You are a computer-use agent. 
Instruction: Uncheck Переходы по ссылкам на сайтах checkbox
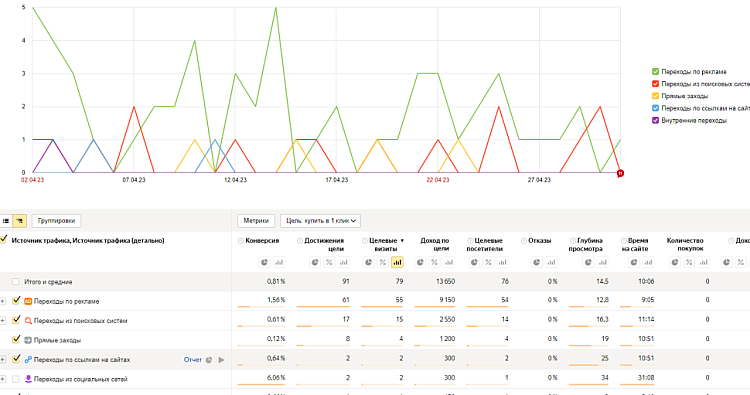pyautogui.click(x=16, y=358)
